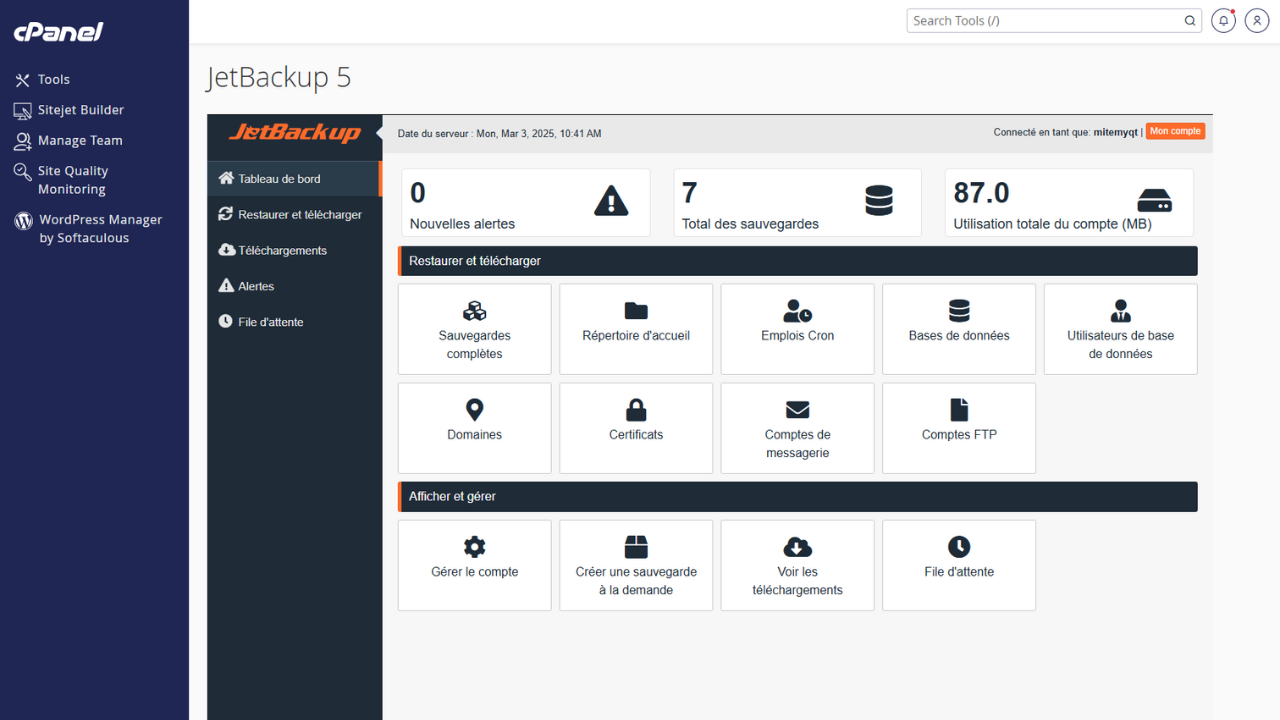Click the Bases de données database icon
The width and height of the screenshot is (1280, 720).
[959, 311]
